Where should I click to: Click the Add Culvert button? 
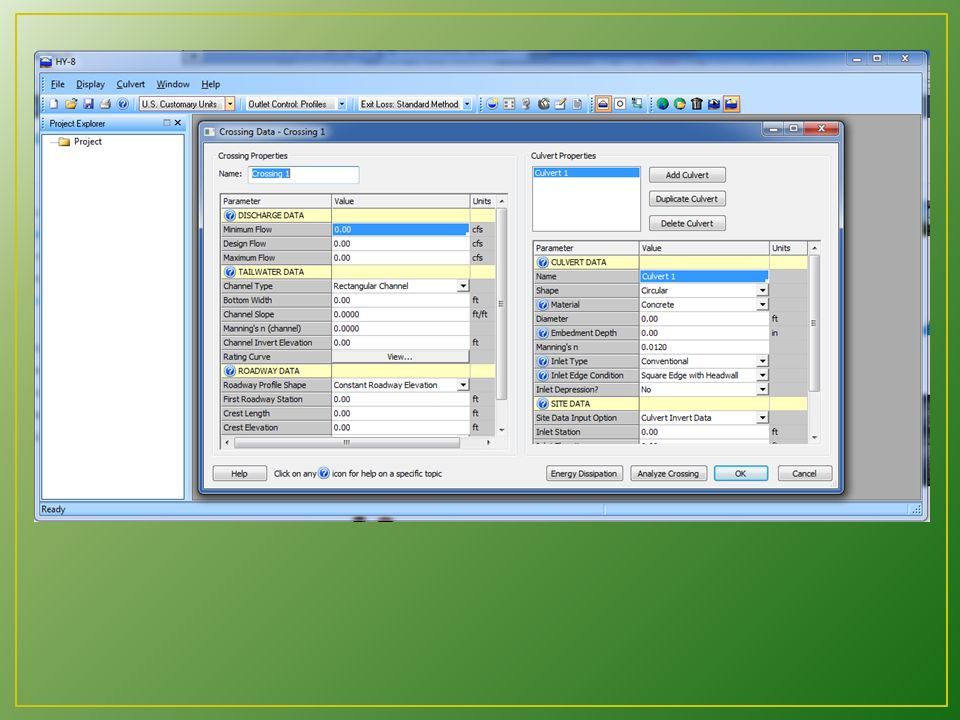coord(687,175)
